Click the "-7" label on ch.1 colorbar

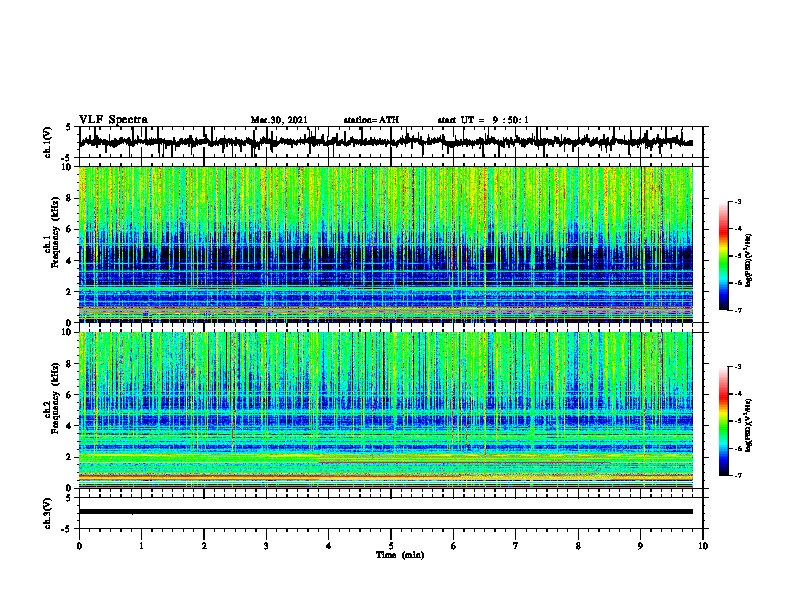click(737, 310)
